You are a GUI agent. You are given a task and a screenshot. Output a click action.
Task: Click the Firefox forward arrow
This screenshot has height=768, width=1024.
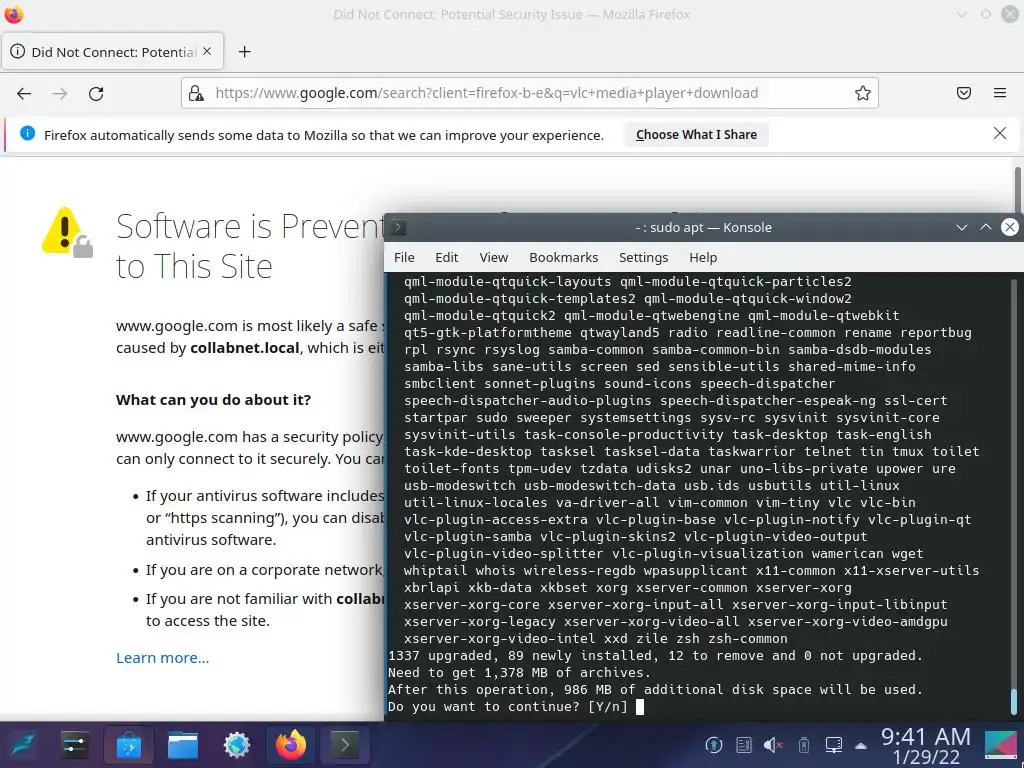(x=60, y=93)
